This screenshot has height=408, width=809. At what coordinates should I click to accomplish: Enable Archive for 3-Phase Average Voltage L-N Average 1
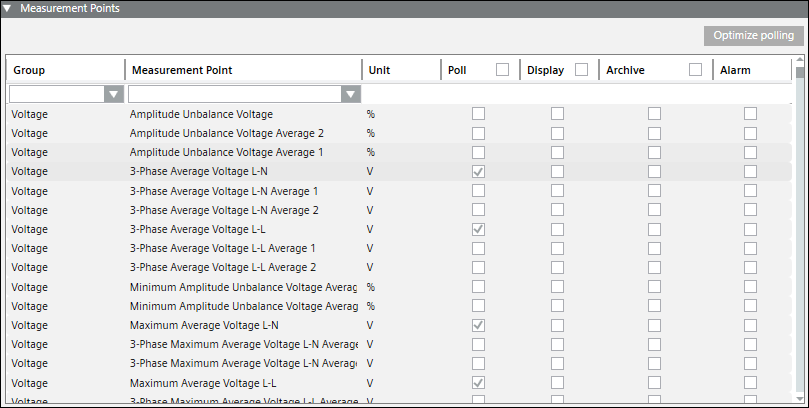[x=654, y=191]
